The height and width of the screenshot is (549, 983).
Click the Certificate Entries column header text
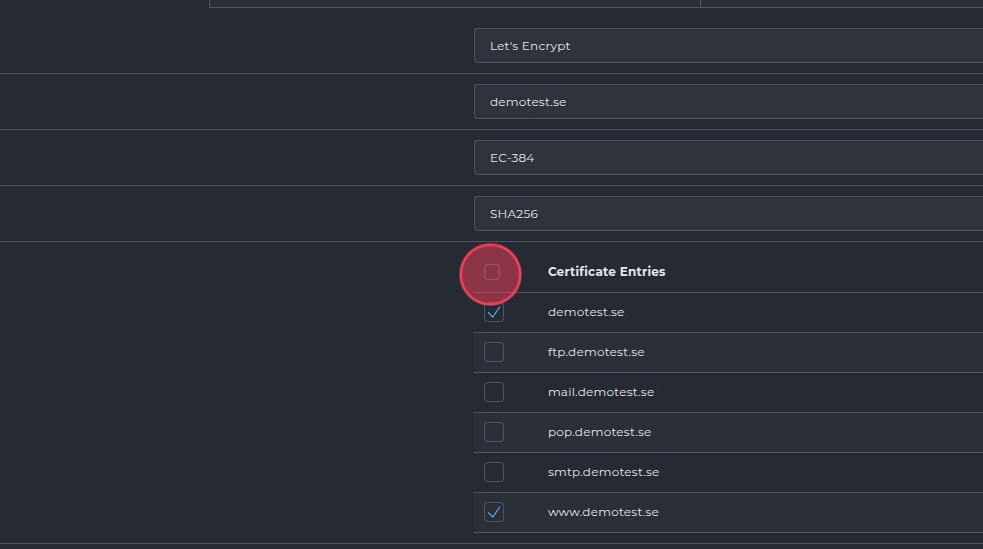(x=606, y=272)
